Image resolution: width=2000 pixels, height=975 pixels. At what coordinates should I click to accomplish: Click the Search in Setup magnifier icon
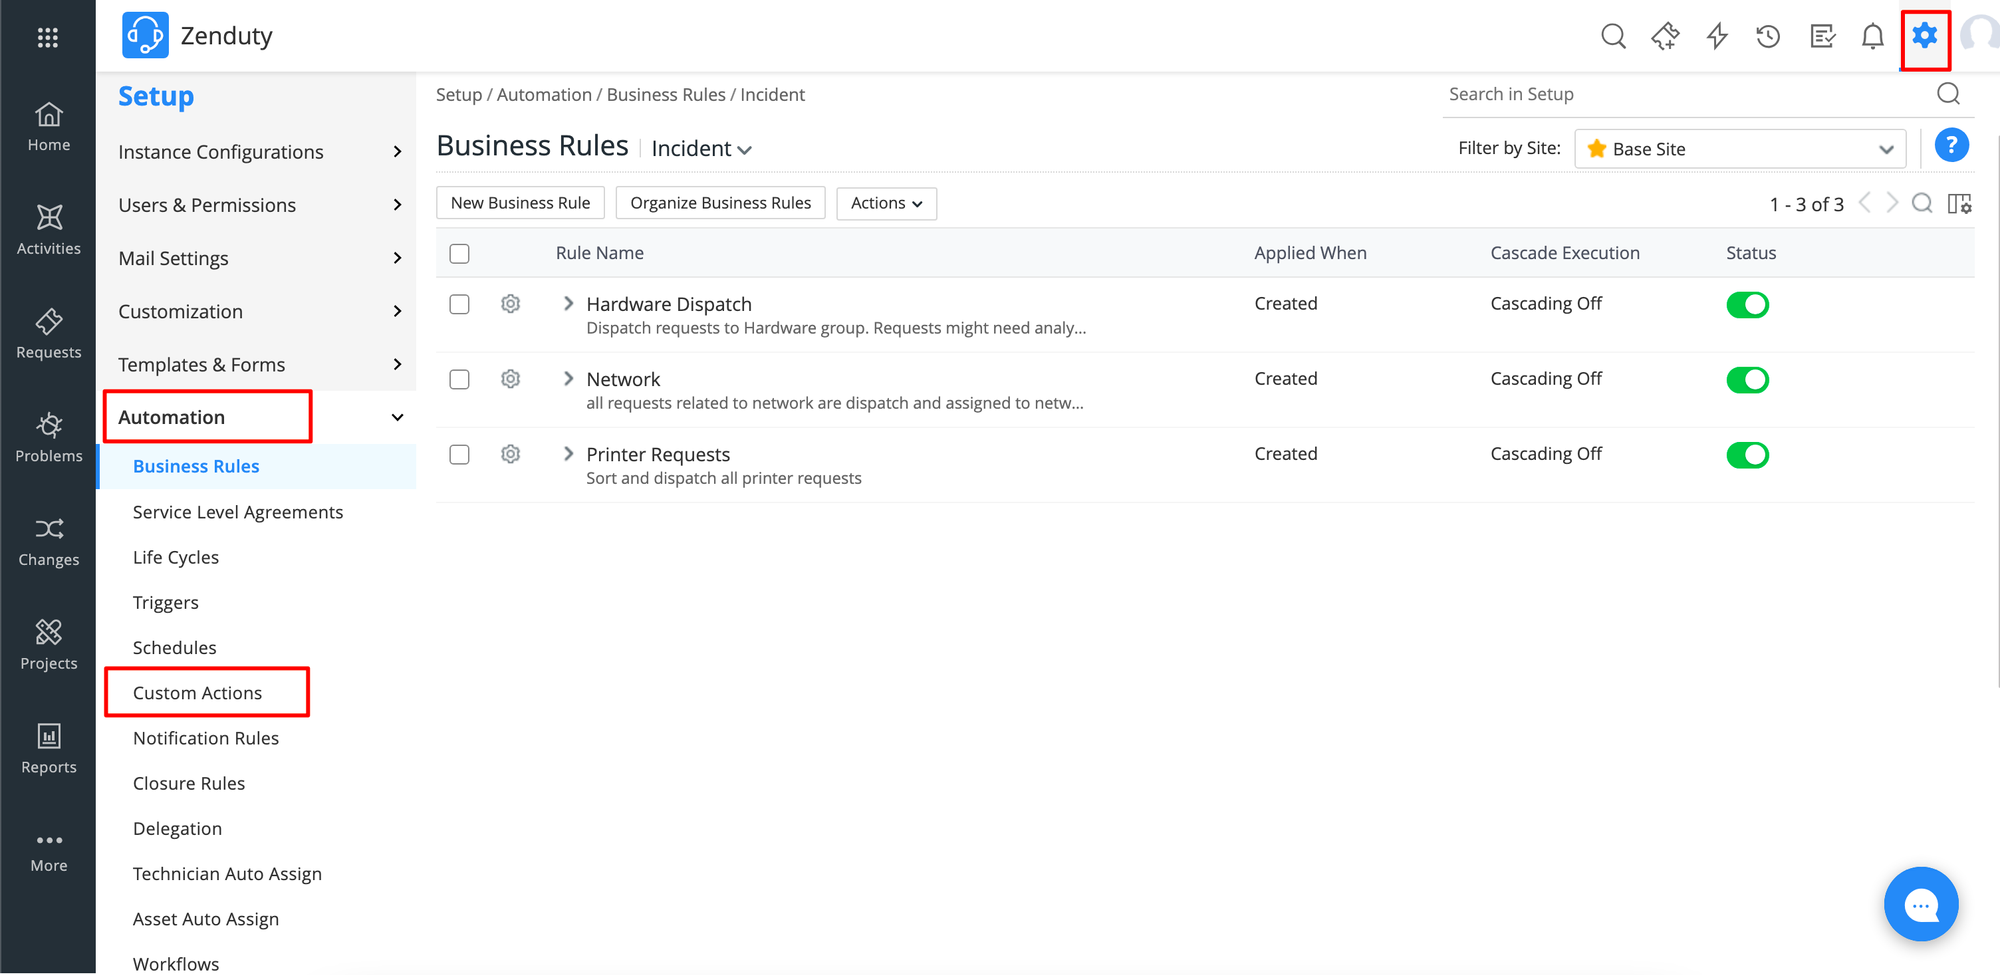(1948, 94)
